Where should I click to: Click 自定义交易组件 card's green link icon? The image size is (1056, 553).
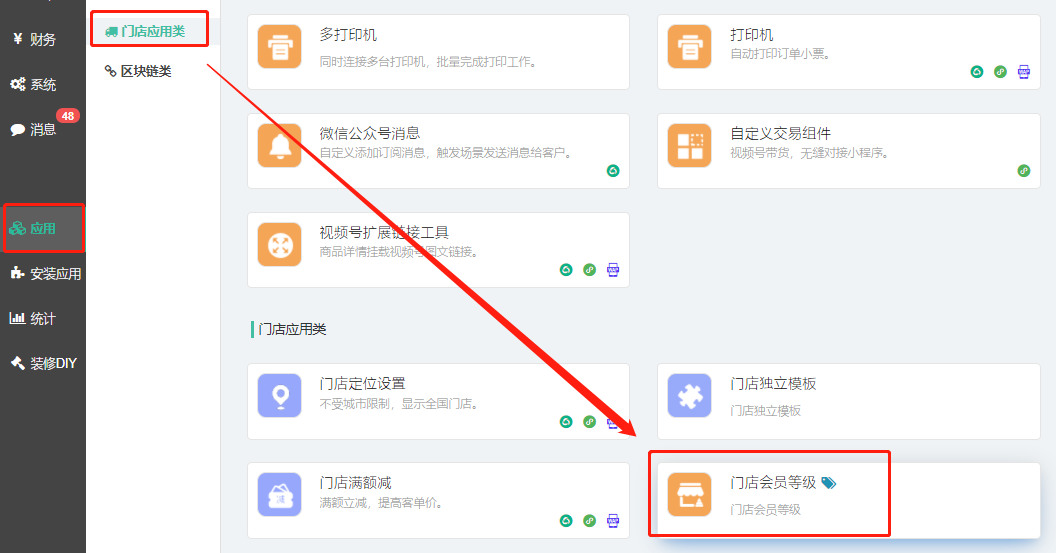click(x=1024, y=171)
